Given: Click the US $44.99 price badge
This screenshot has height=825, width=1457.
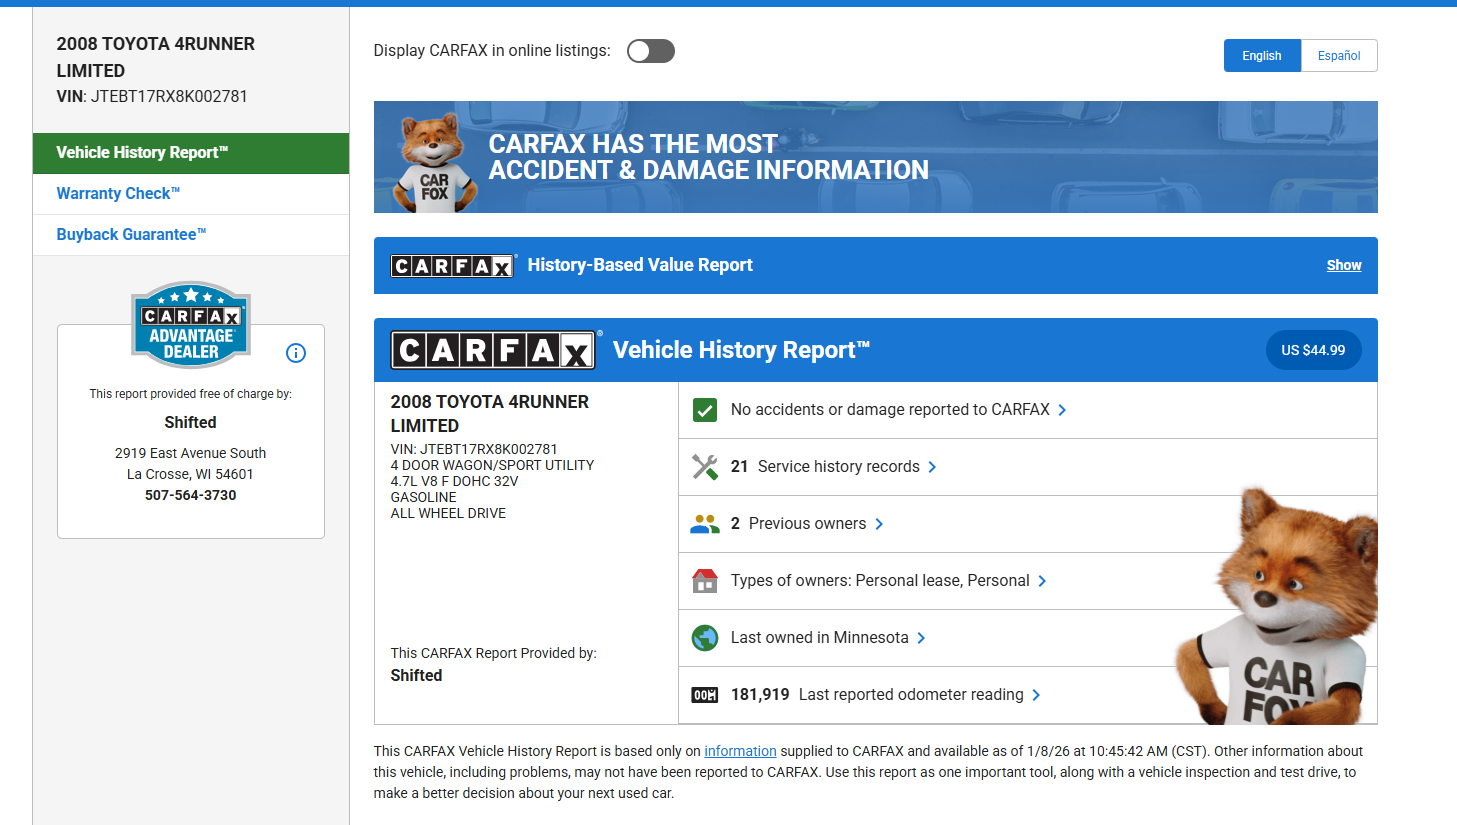Looking at the screenshot, I should click(x=1313, y=350).
